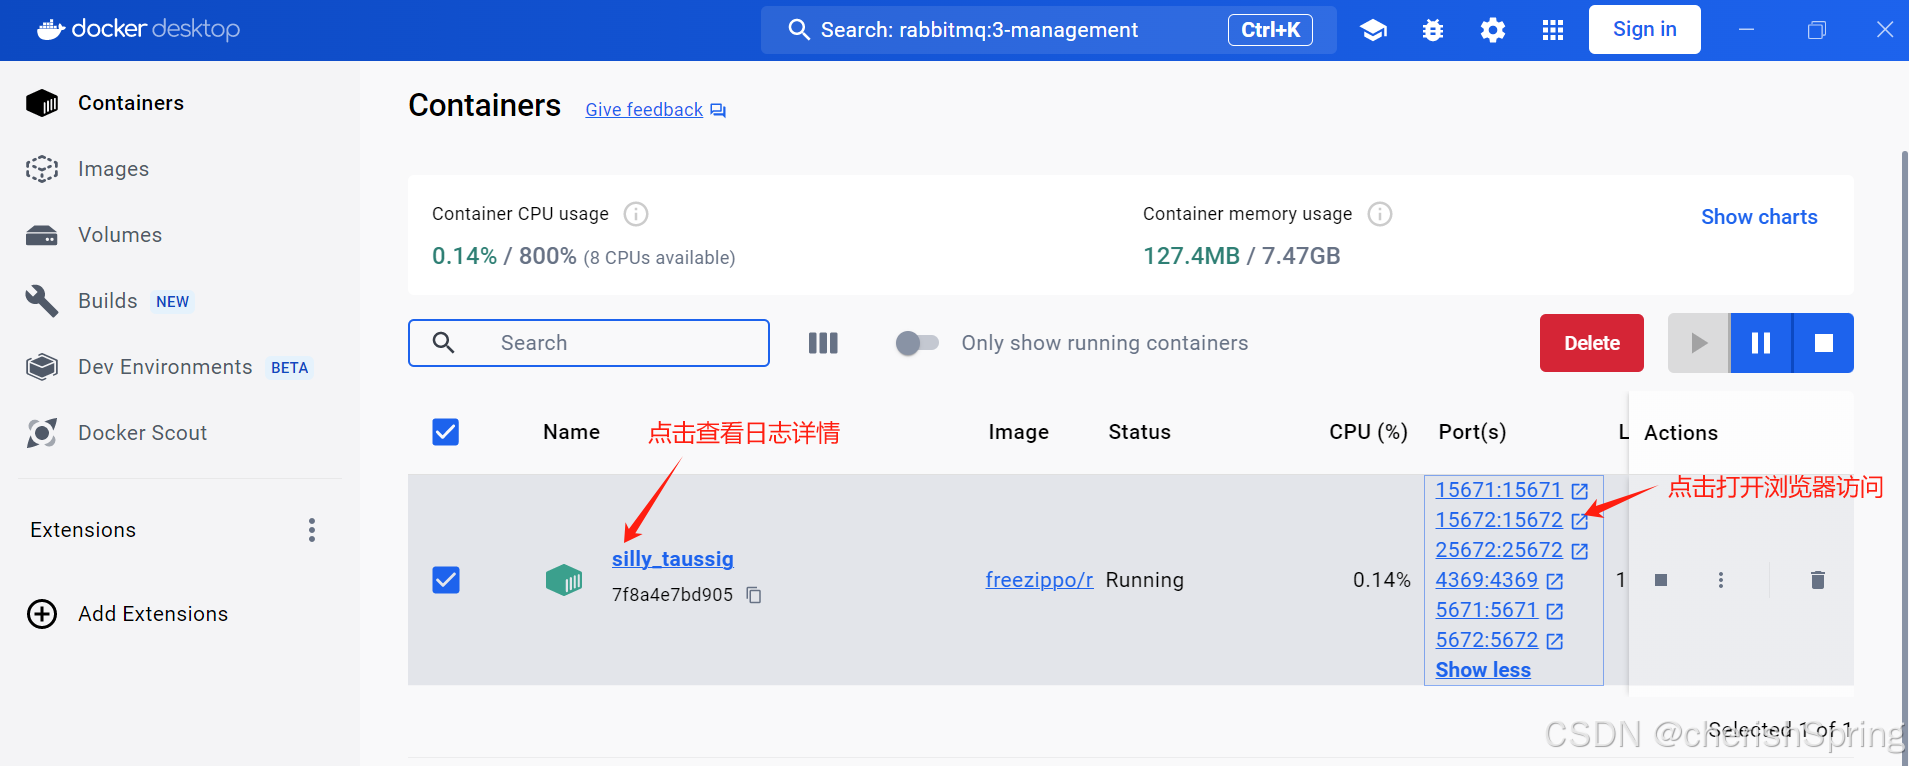The image size is (1909, 766).
Task: Open the Learning center graduation cap icon
Action: 1373,30
